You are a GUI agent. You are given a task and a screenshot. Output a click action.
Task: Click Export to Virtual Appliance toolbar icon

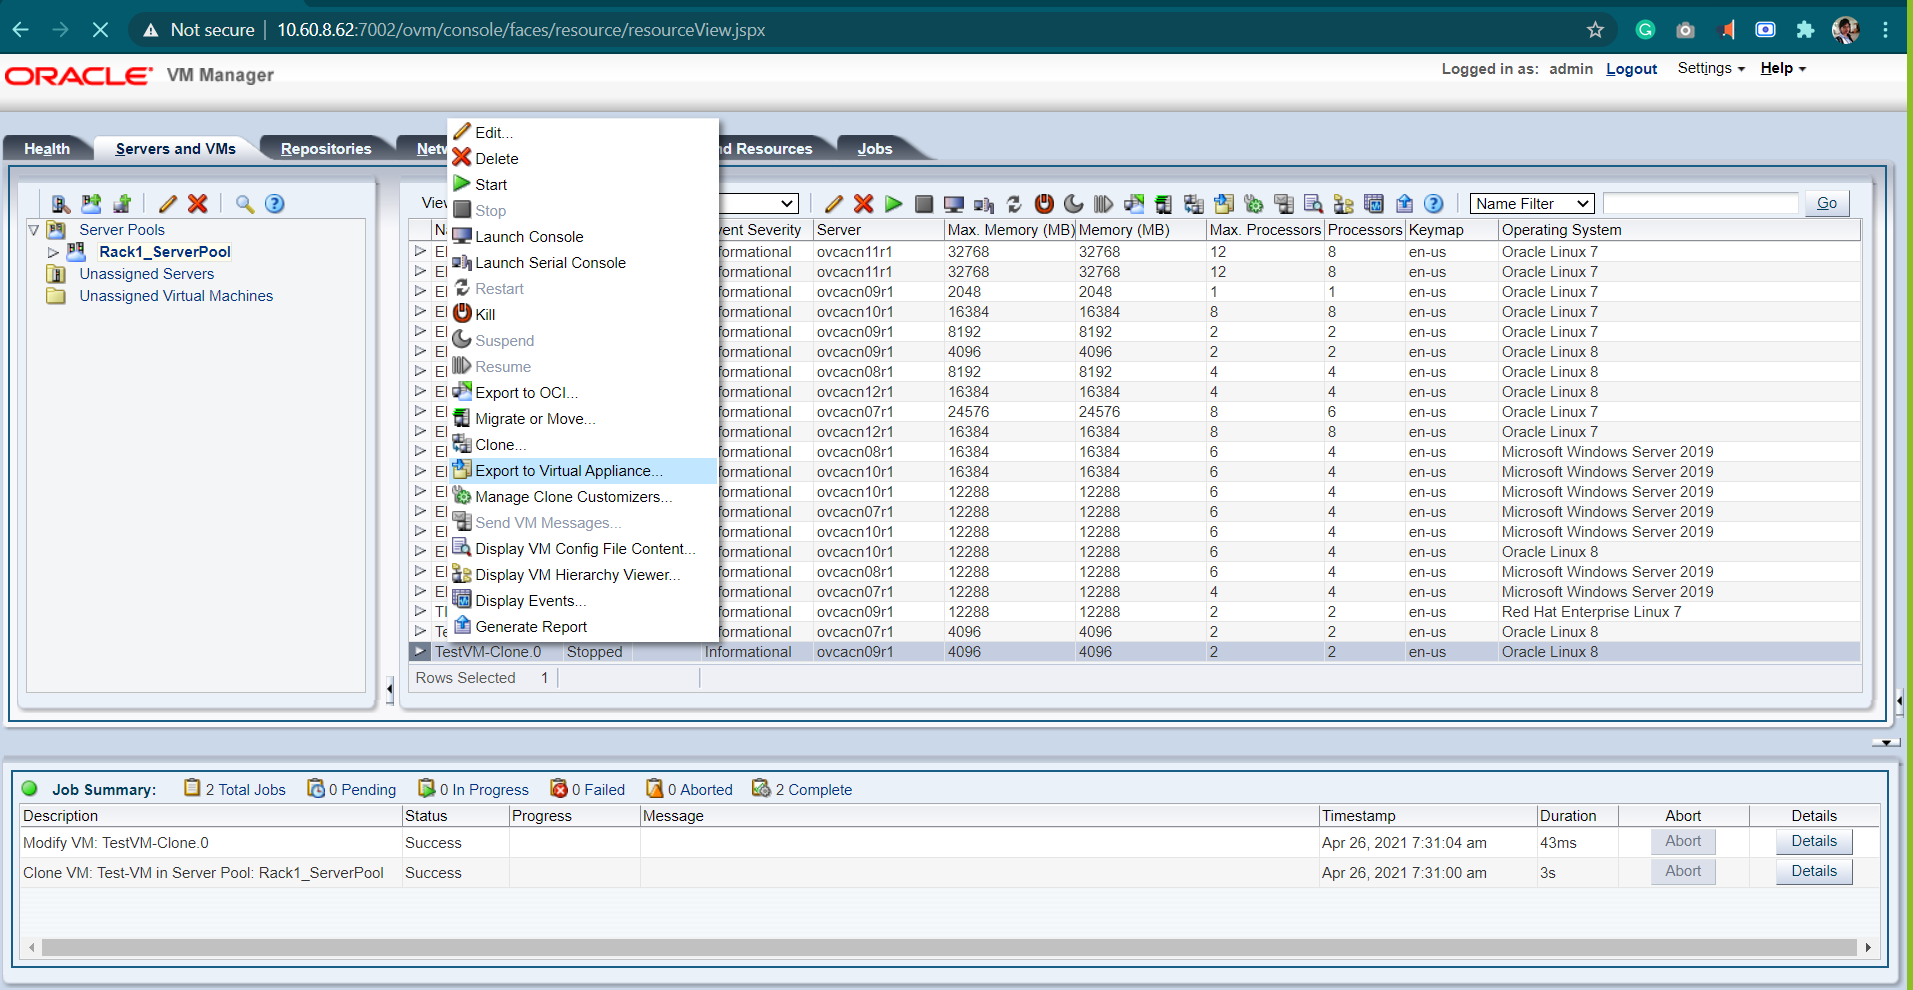[1224, 204]
